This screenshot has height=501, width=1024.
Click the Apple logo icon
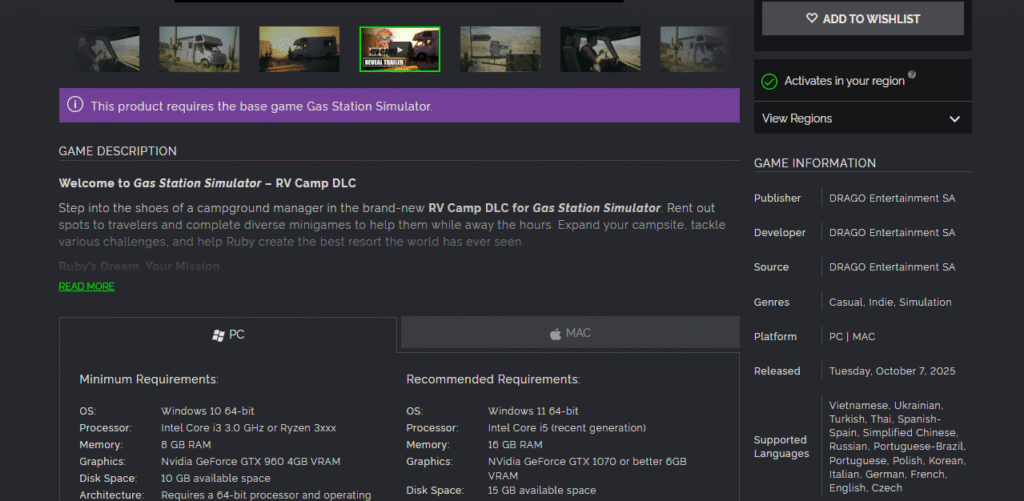point(555,333)
